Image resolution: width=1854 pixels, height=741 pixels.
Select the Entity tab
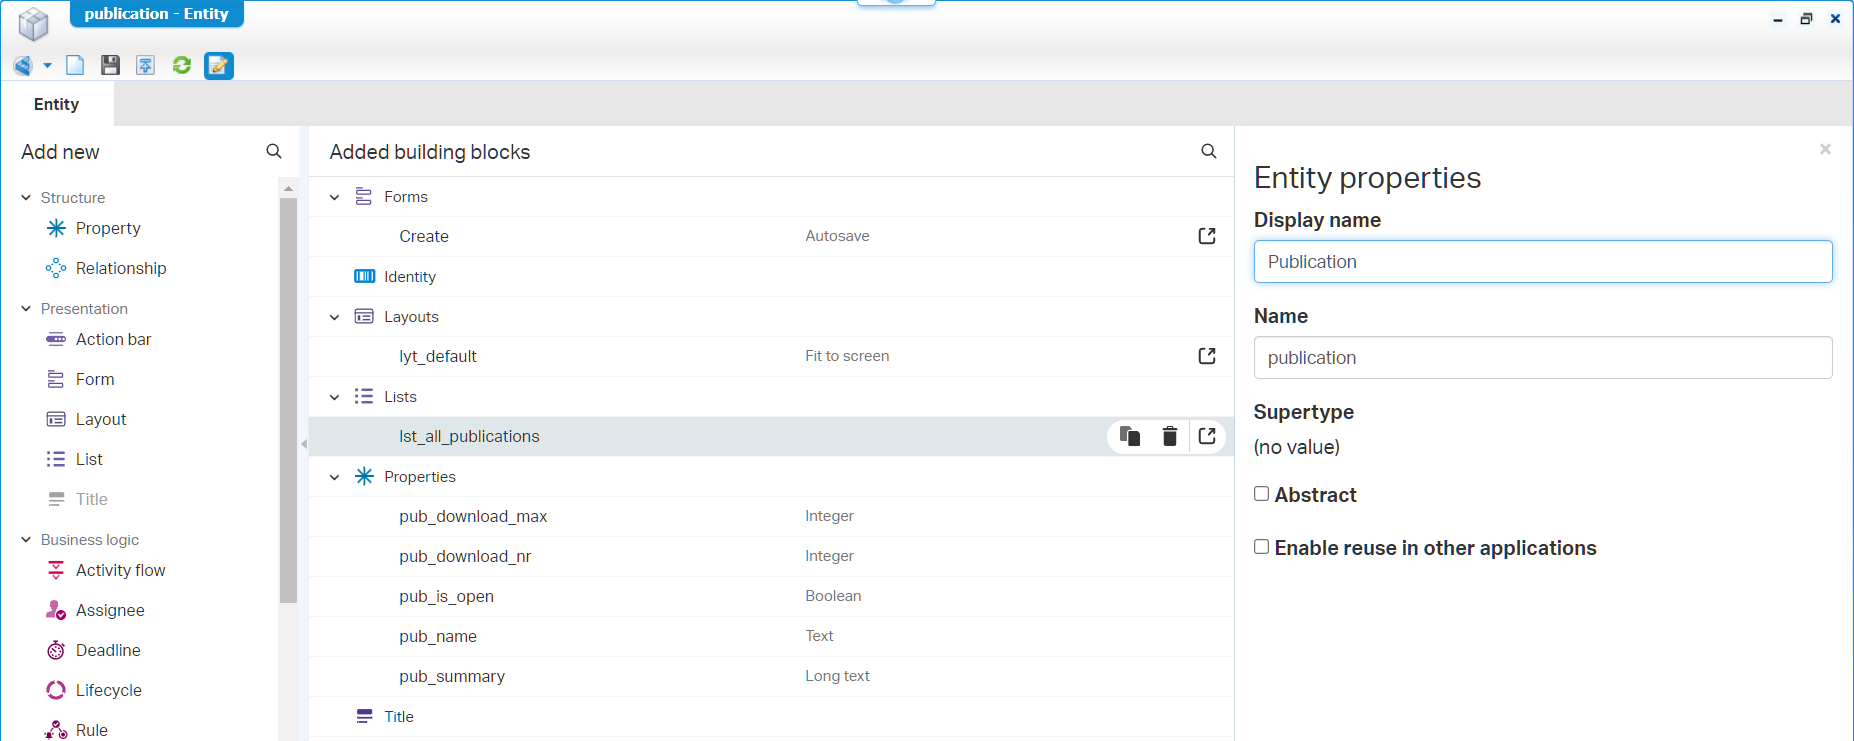[x=57, y=104]
